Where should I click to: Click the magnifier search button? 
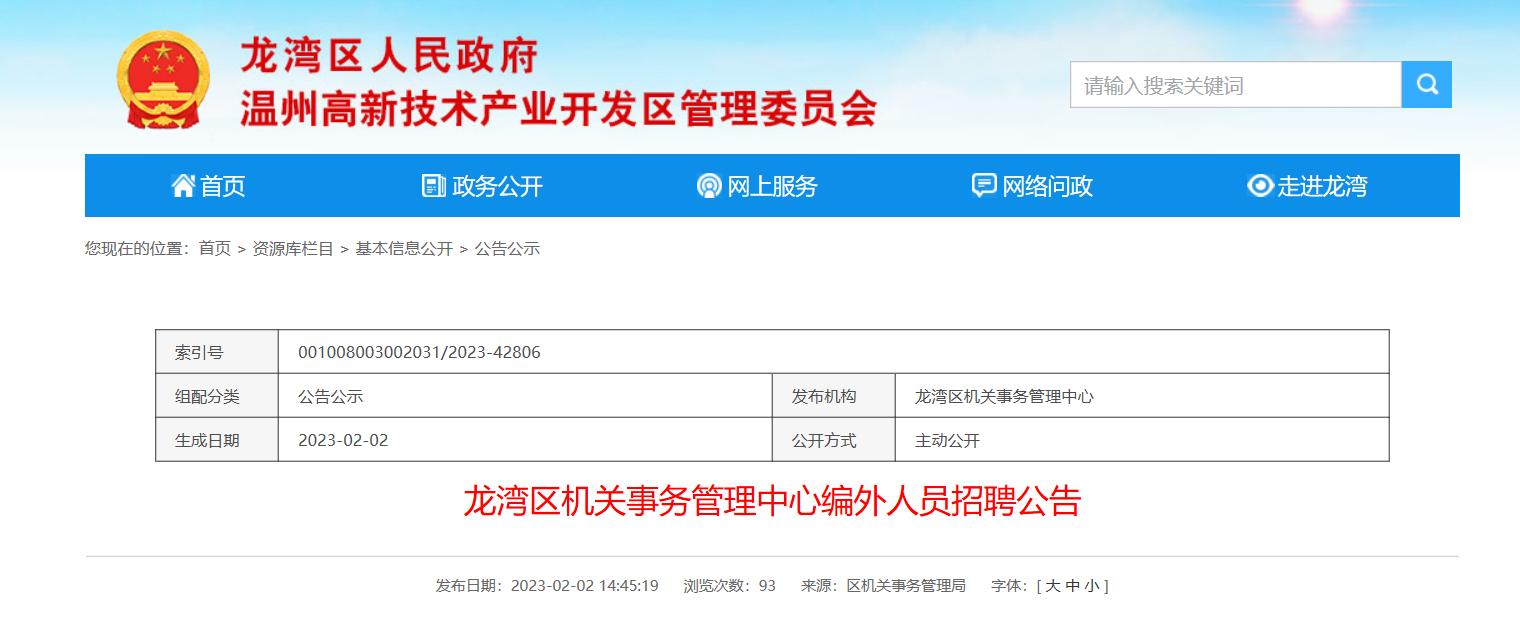[x=1426, y=84]
